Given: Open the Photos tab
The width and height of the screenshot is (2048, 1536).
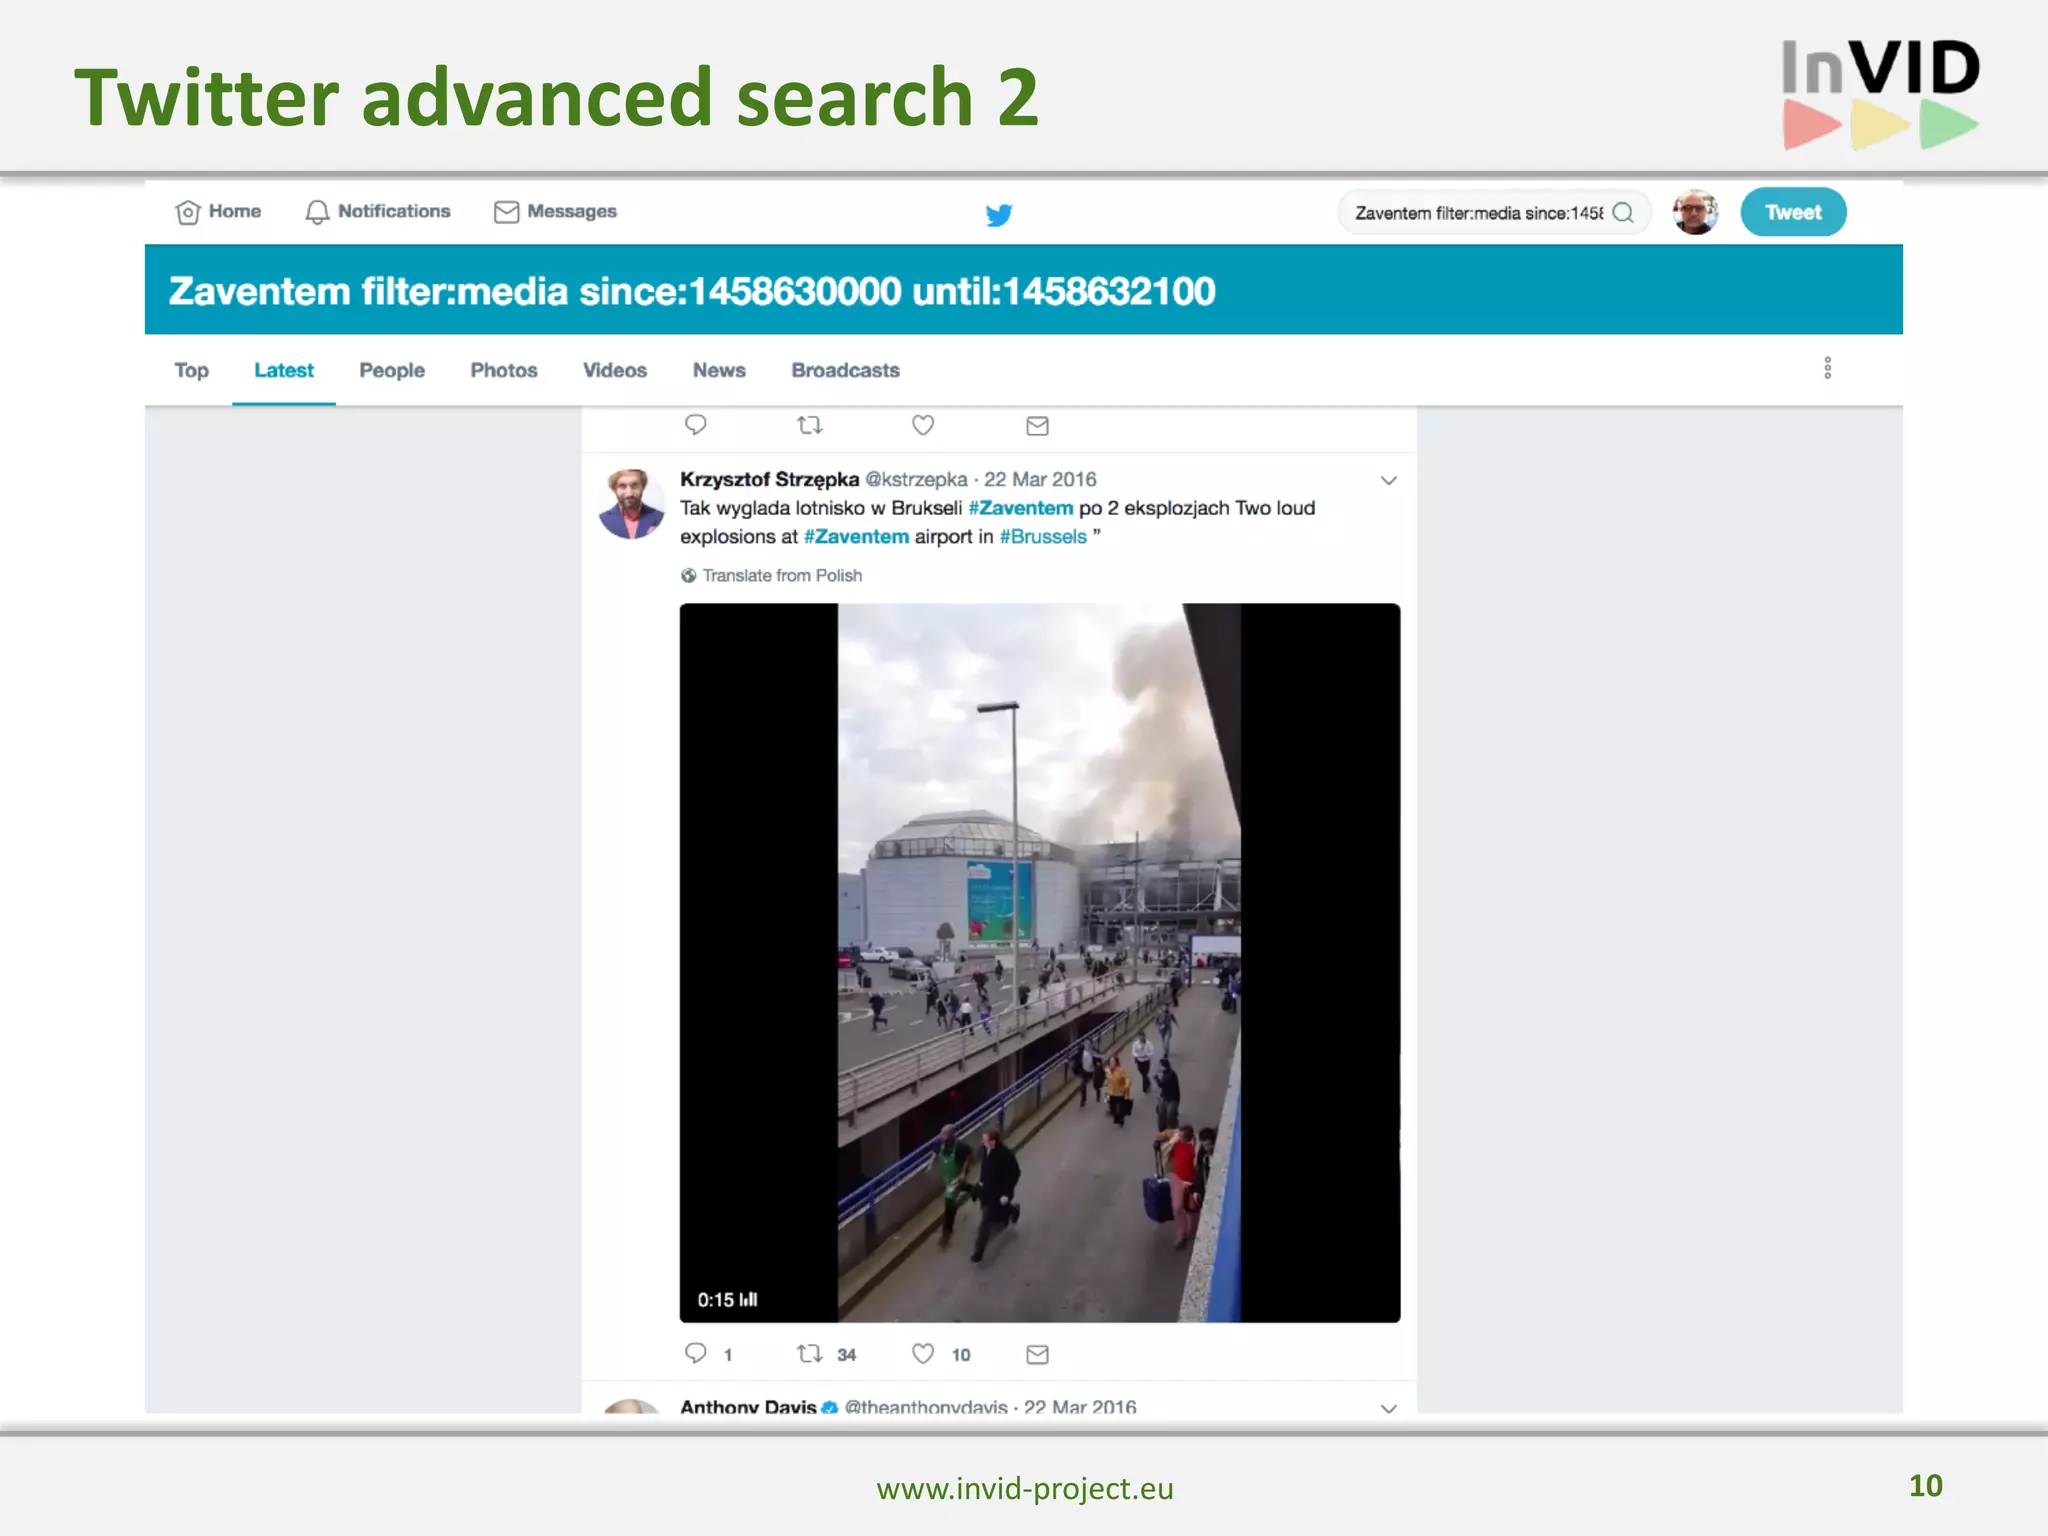Looking at the screenshot, I should [x=504, y=370].
